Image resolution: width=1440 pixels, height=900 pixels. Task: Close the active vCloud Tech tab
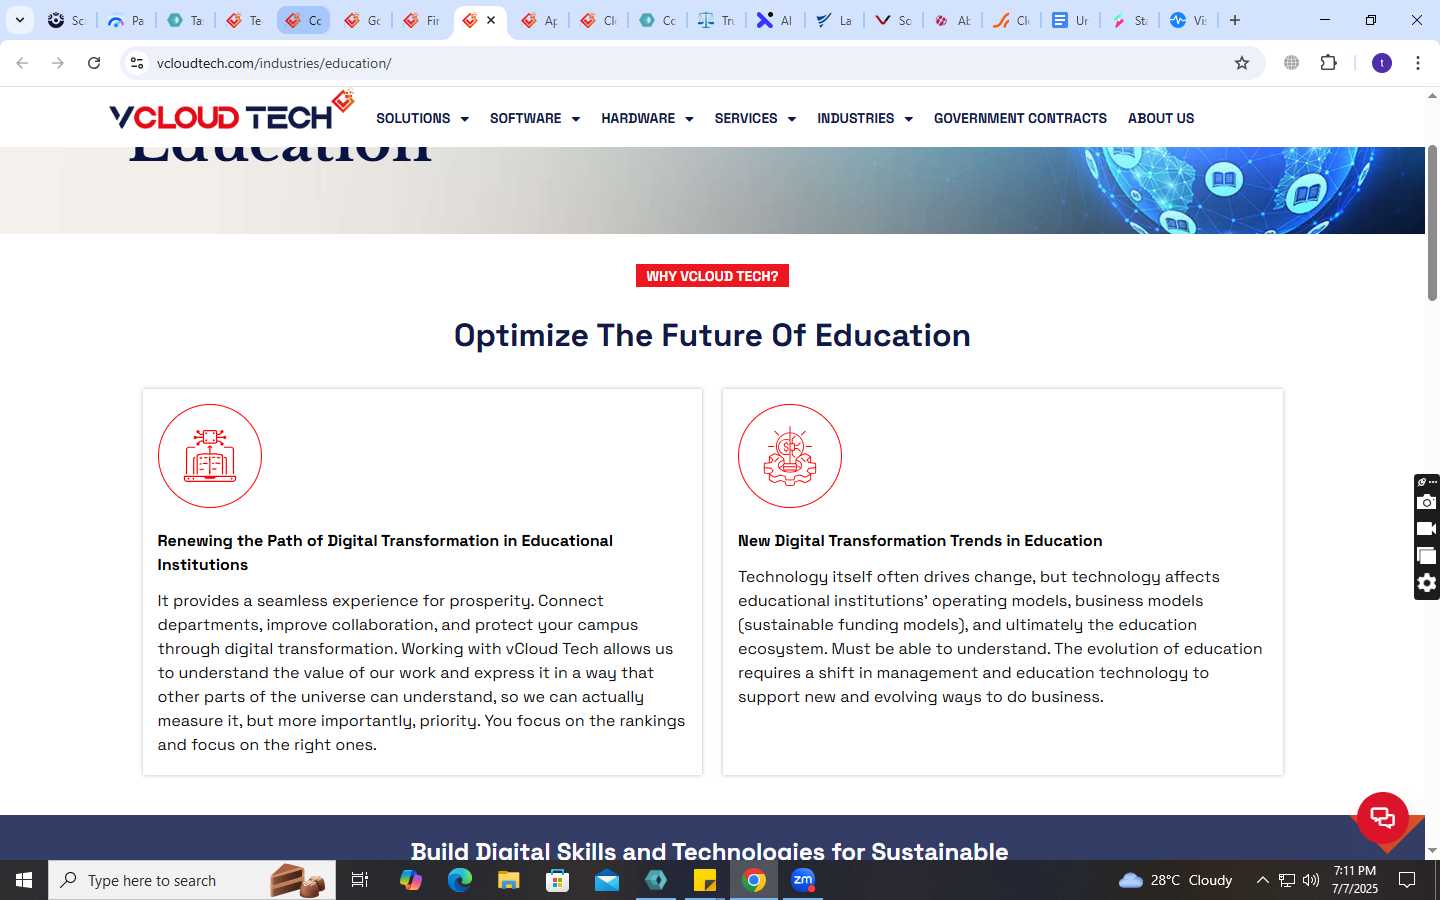491,20
